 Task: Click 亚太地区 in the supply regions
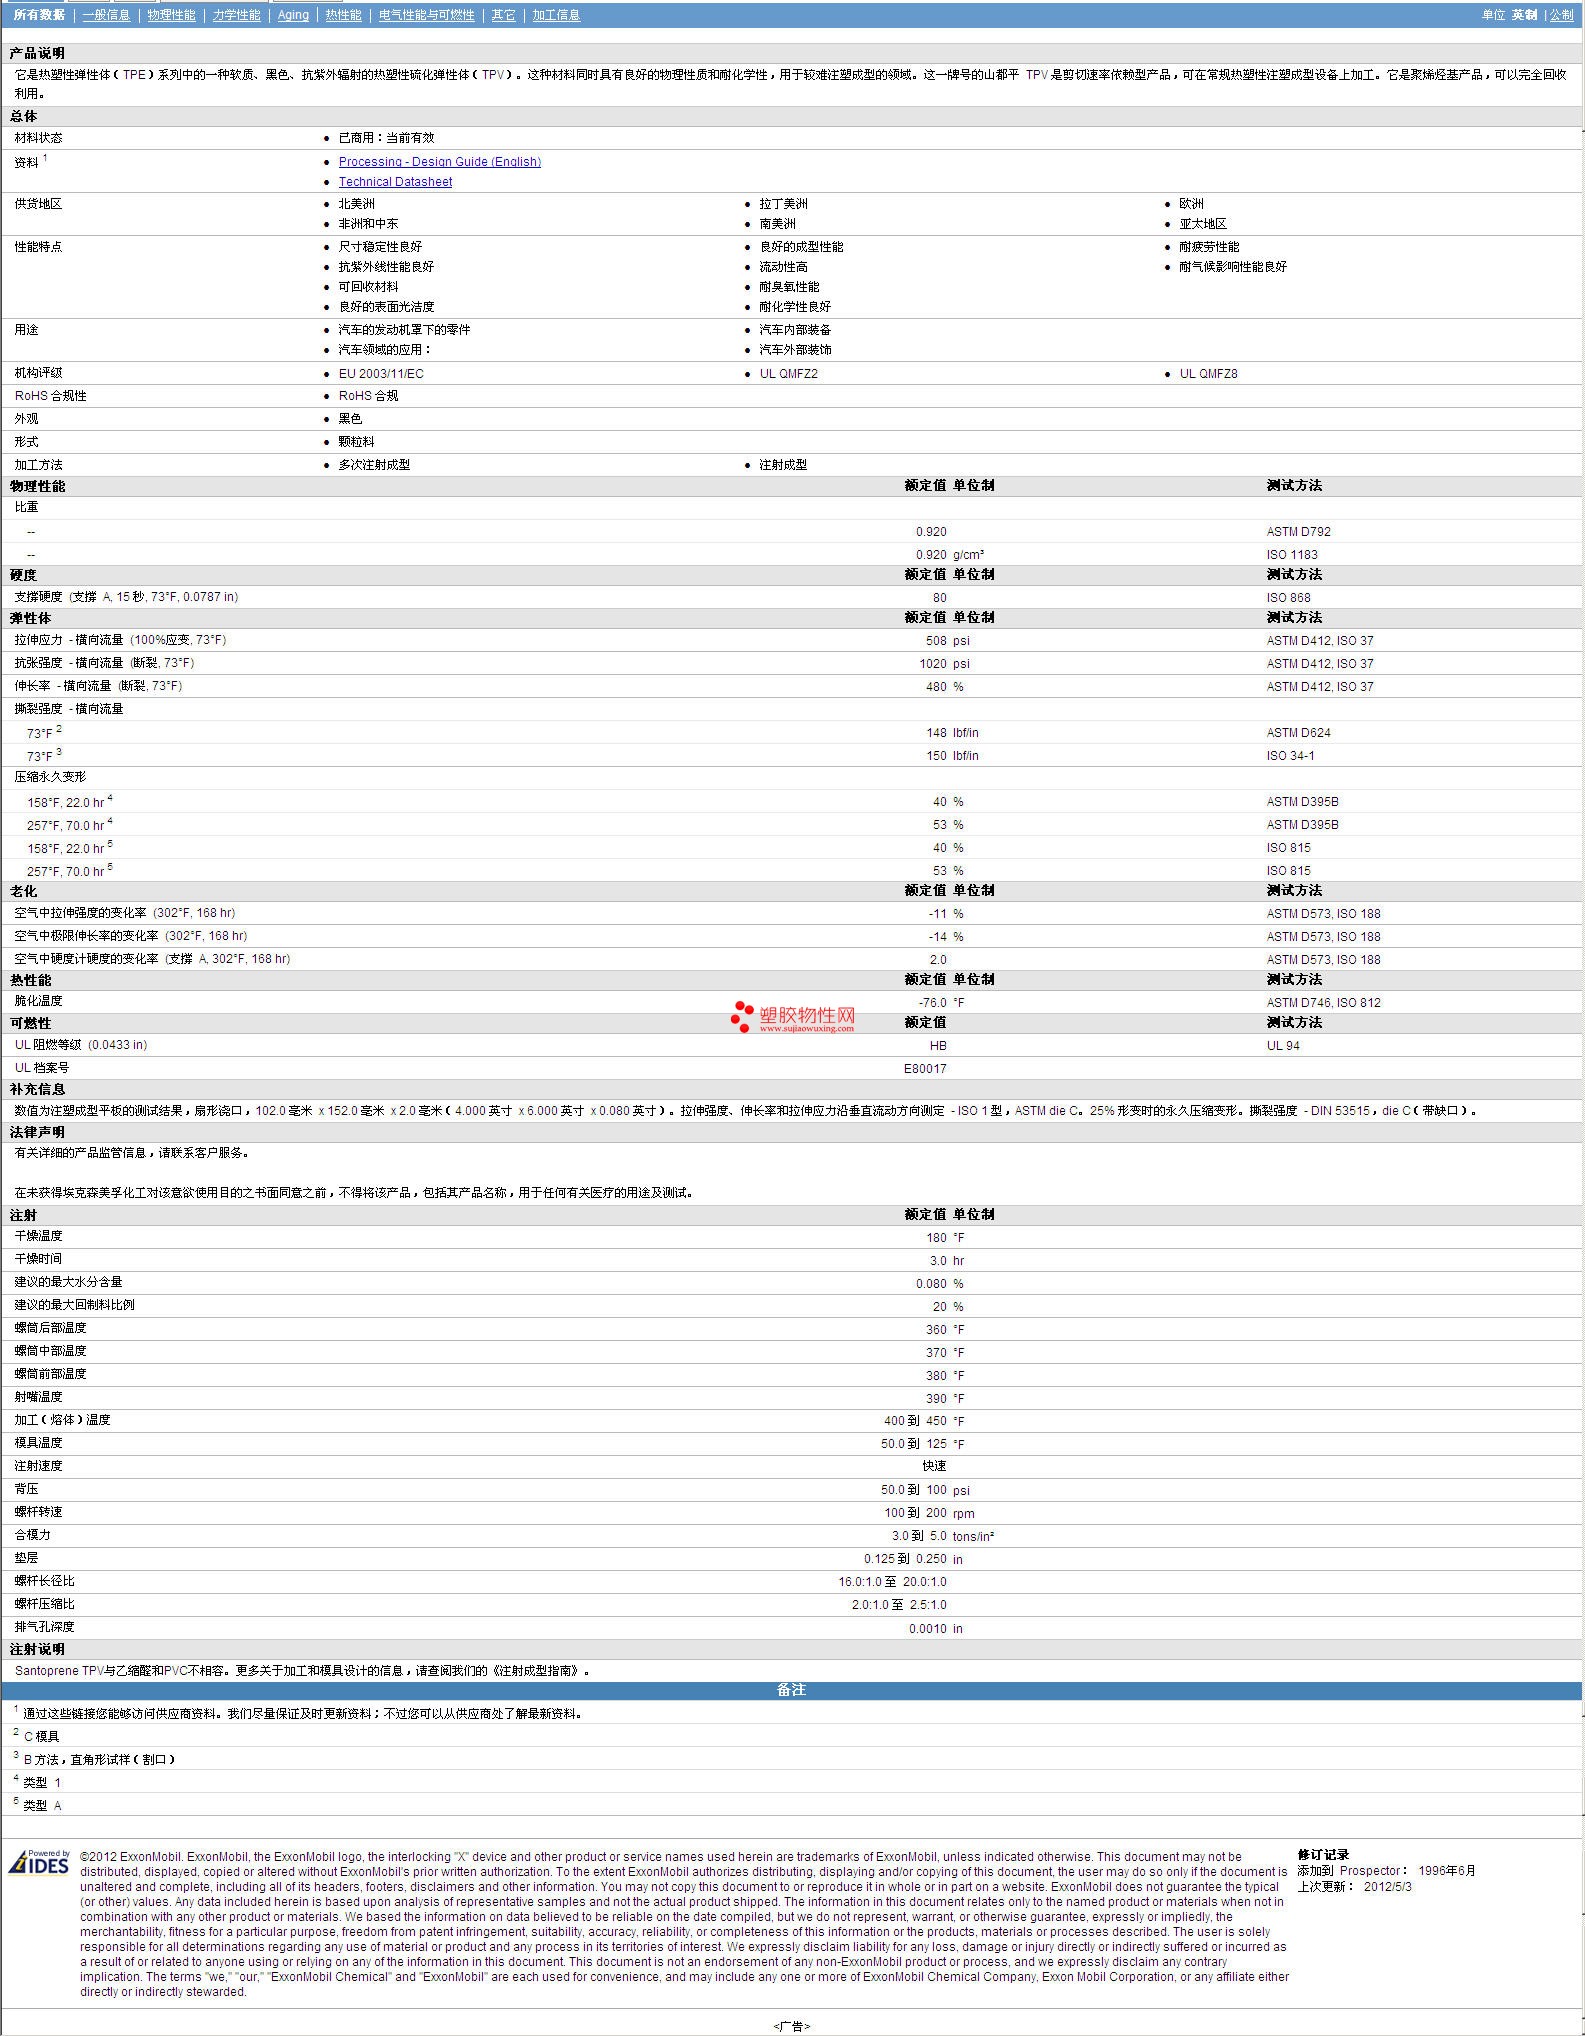pyautogui.click(x=1203, y=224)
